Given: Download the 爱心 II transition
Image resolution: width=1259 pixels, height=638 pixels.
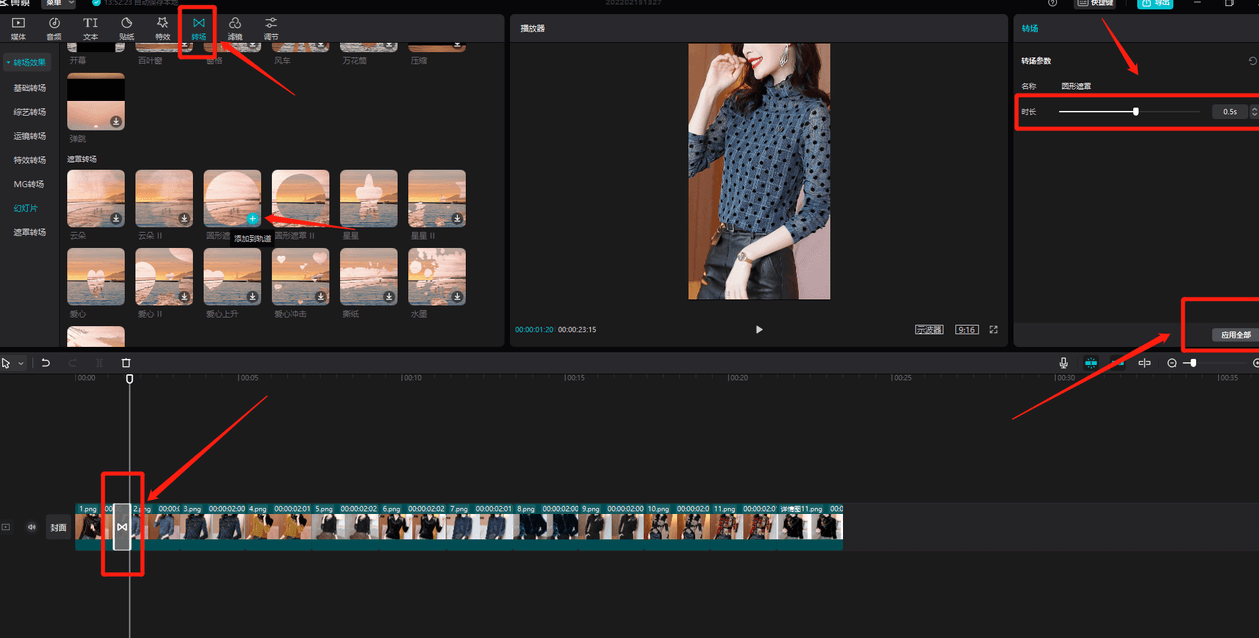Looking at the screenshot, I should coord(184,296).
